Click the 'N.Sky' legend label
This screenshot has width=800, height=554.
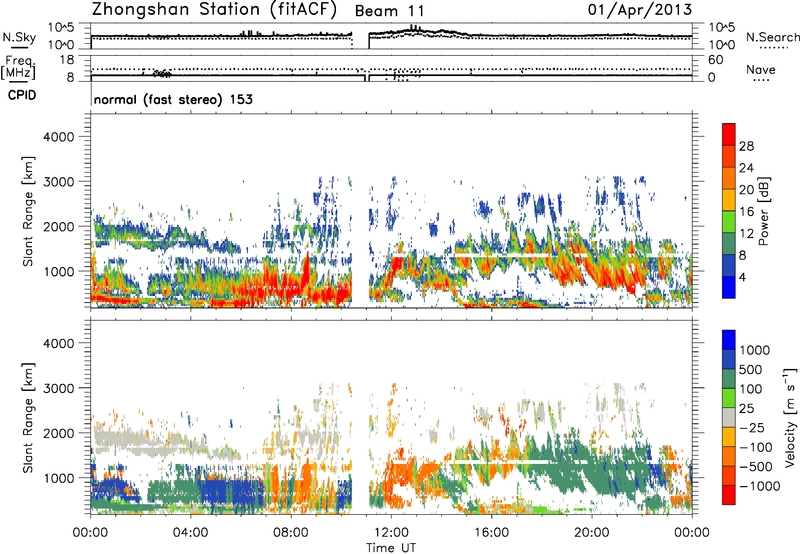[19, 37]
